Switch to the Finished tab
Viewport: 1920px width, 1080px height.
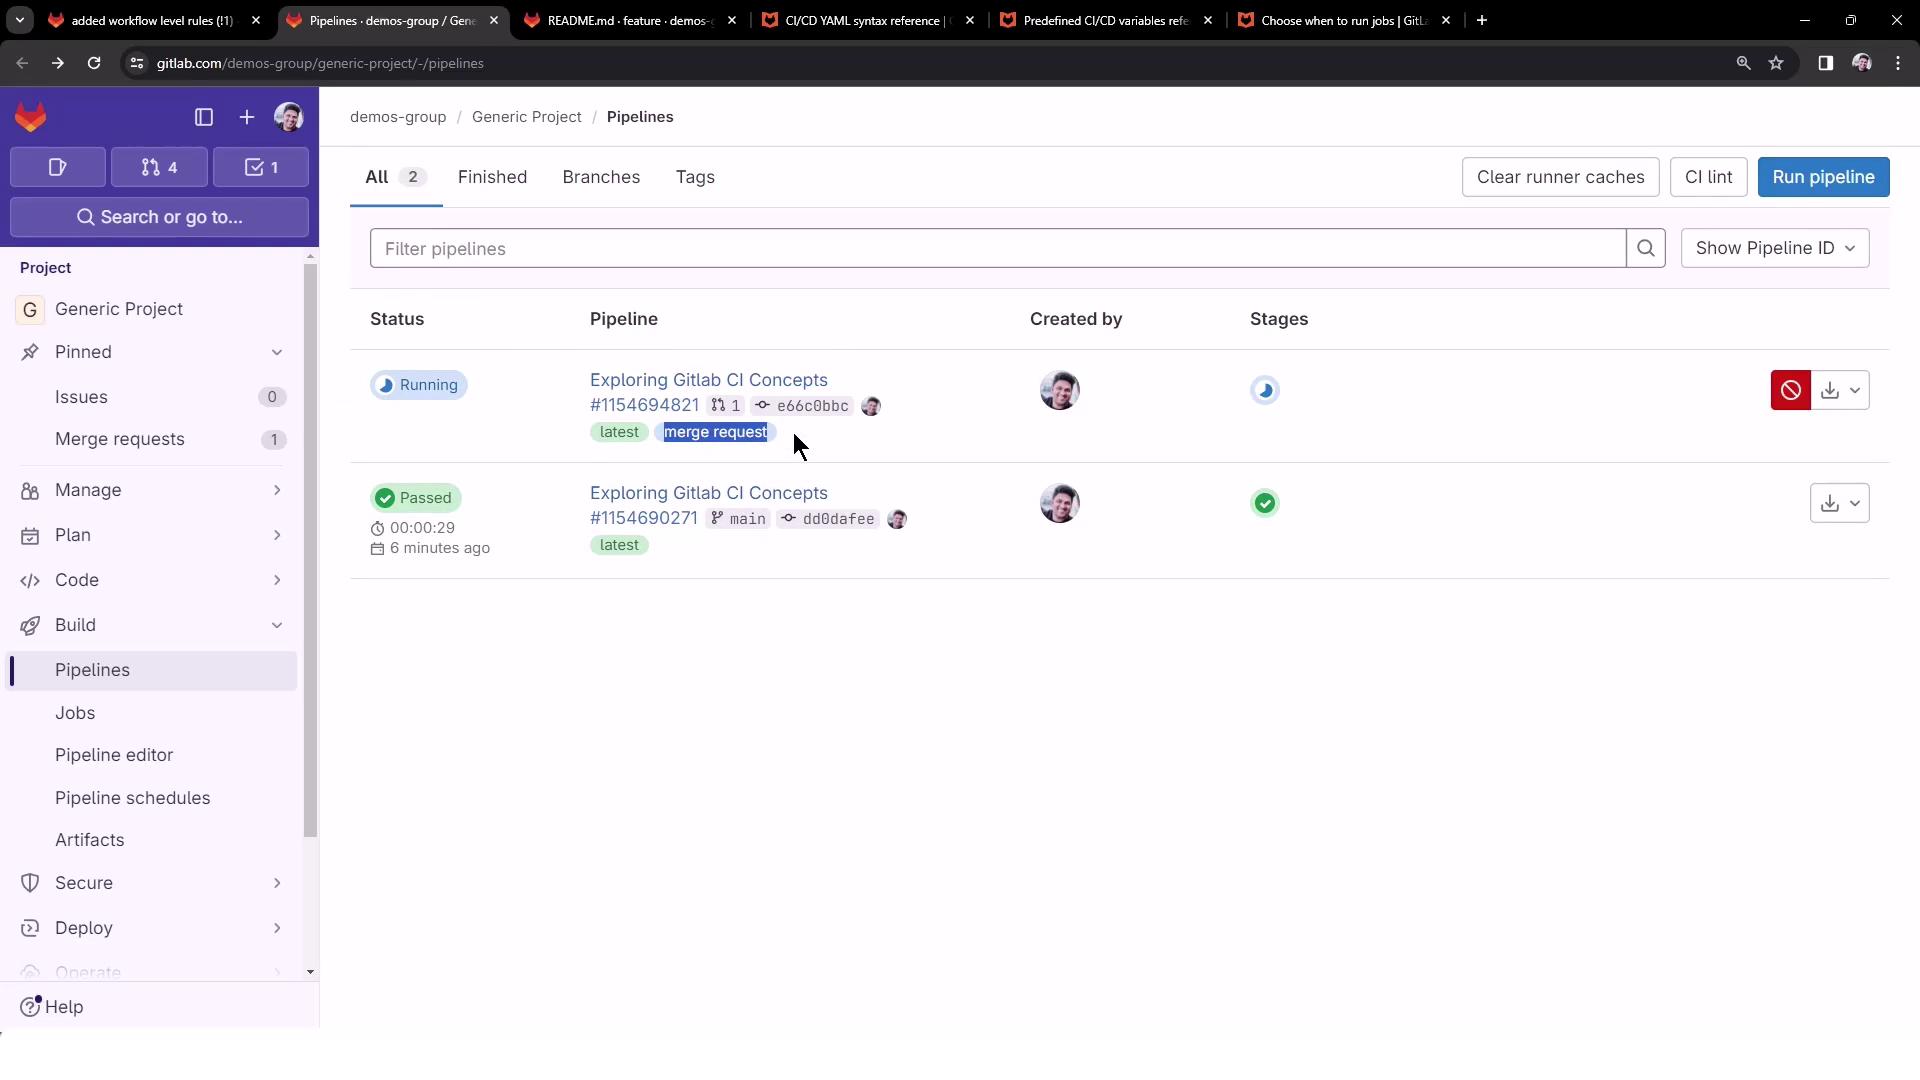point(492,177)
